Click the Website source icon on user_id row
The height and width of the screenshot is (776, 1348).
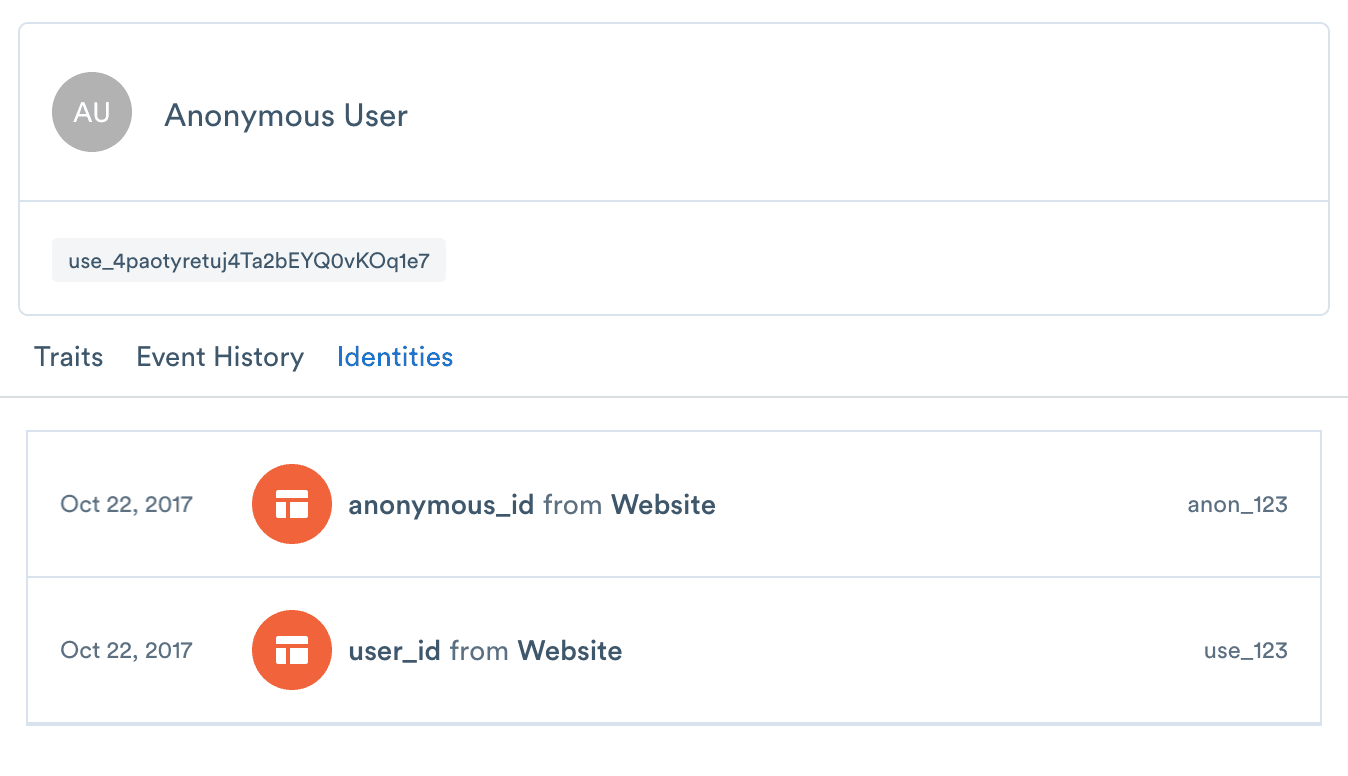point(291,650)
